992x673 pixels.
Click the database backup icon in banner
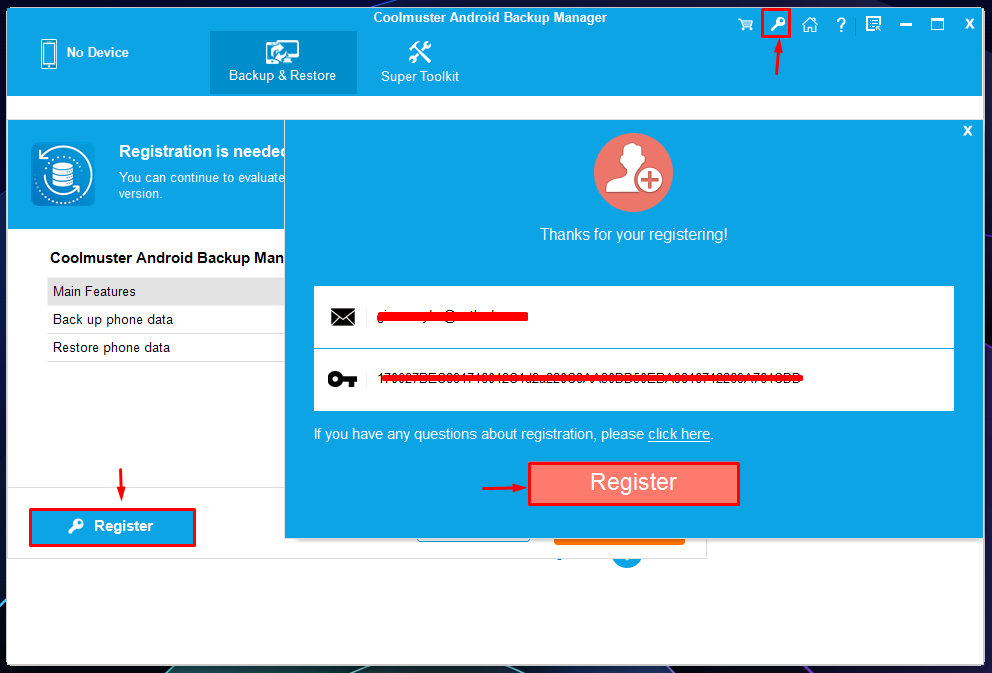(63, 174)
